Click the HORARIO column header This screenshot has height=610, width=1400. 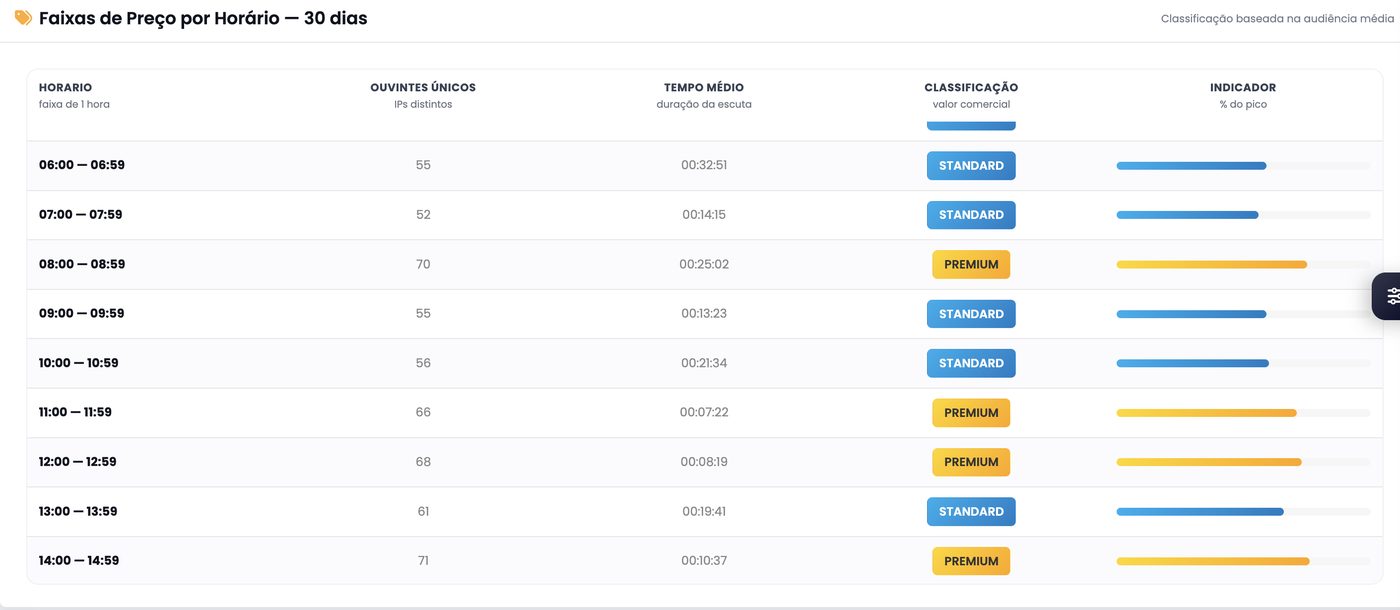(x=65, y=87)
